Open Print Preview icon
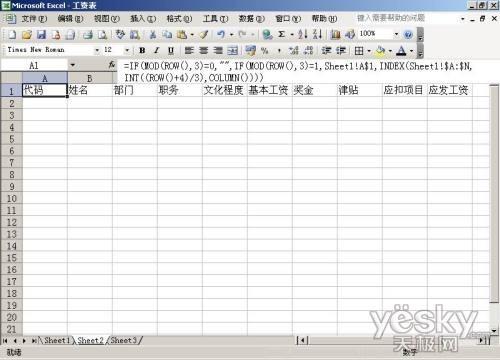 pos(102,34)
